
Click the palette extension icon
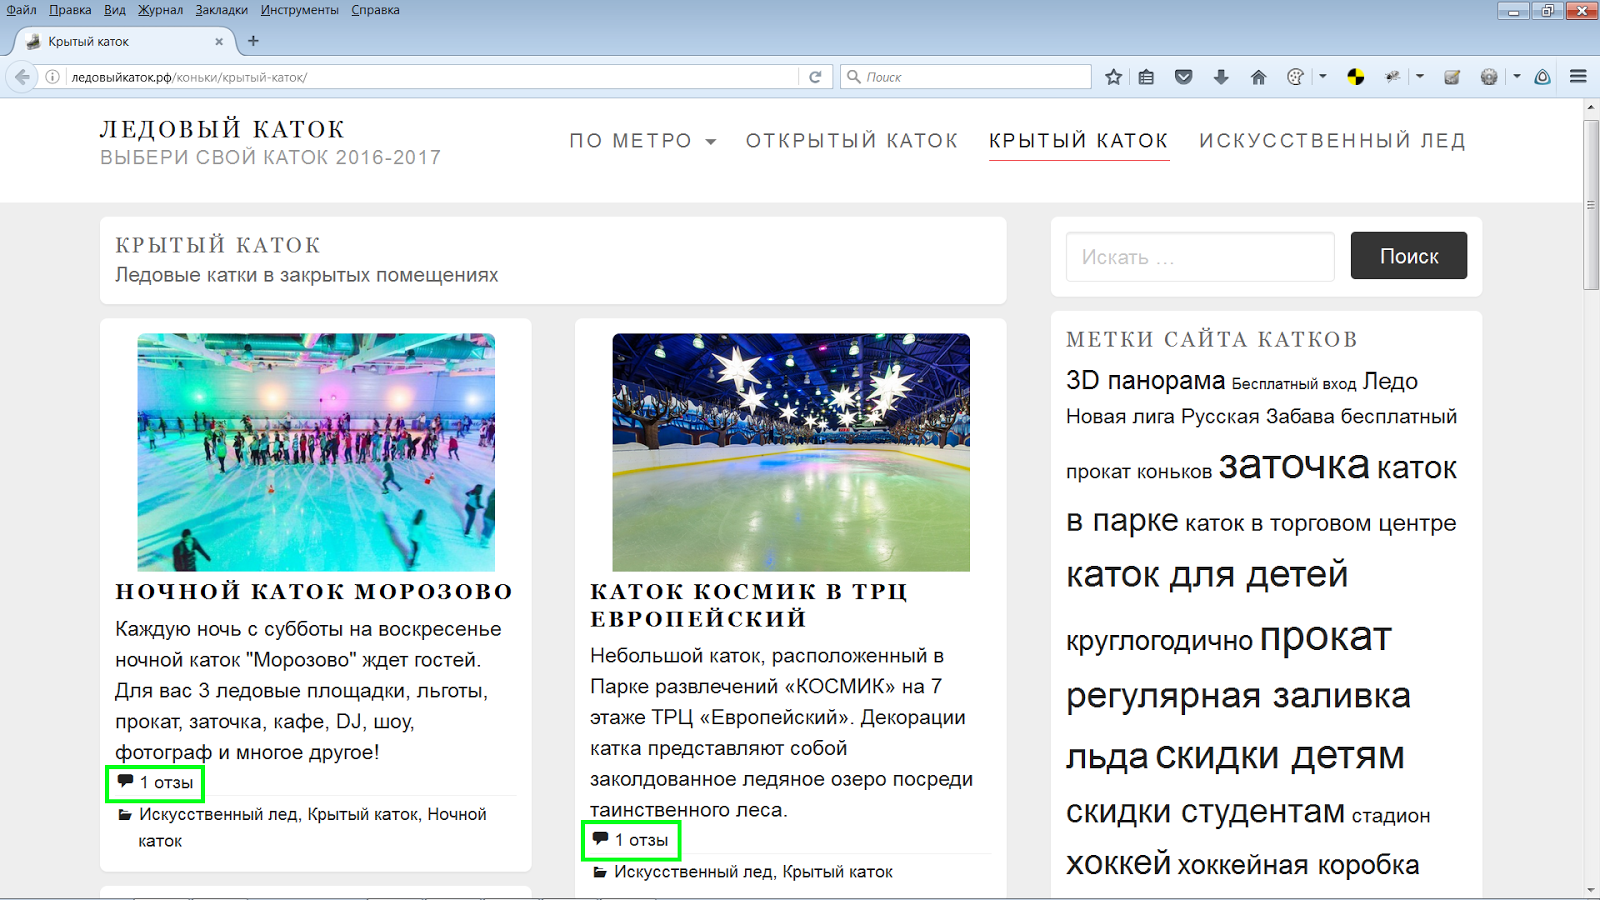(x=1295, y=77)
